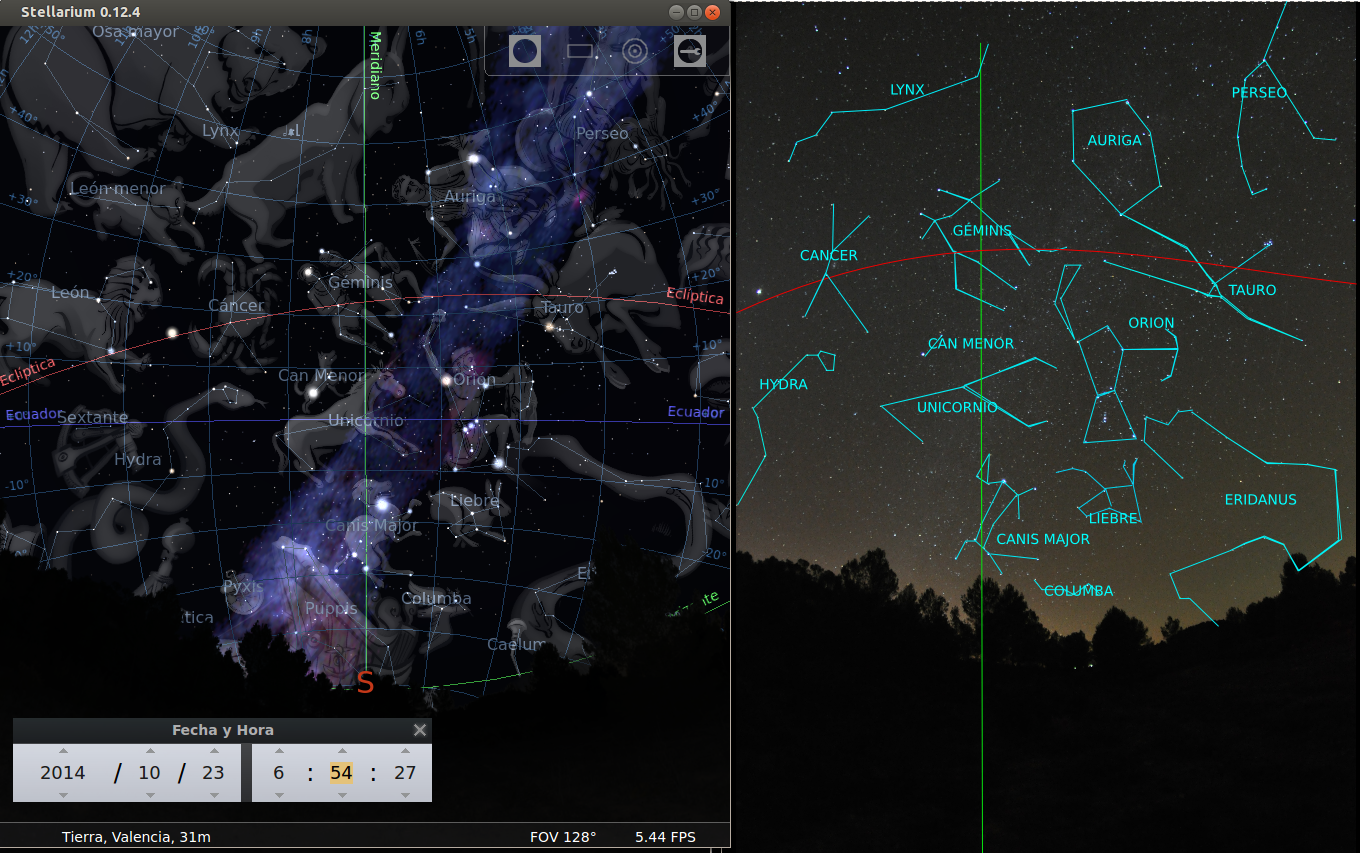Close the Fecha y Hora dialog
This screenshot has height=853, width=1360.
pos(420,730)
